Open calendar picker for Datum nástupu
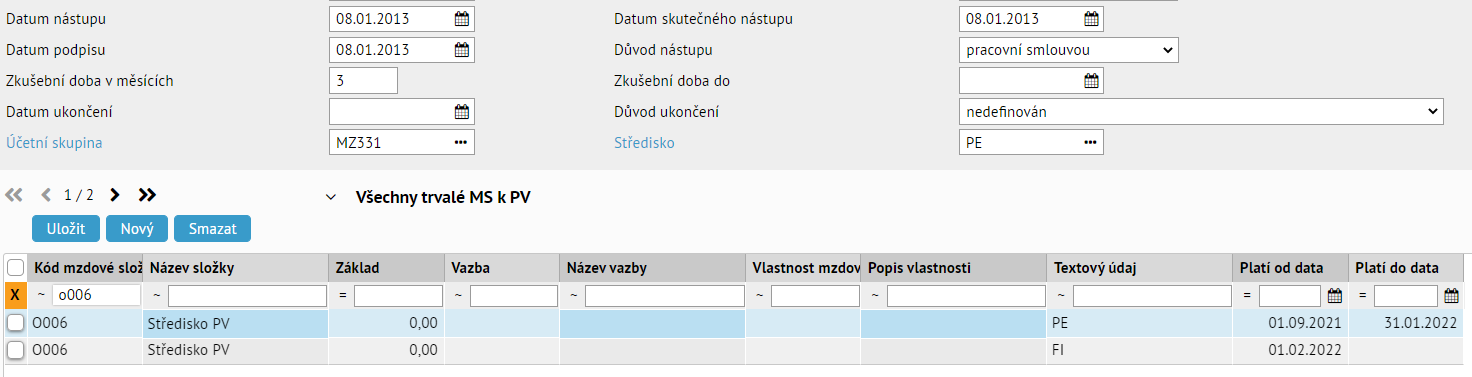The width and height of the screenshot is (1472, 377). point(461,19)
